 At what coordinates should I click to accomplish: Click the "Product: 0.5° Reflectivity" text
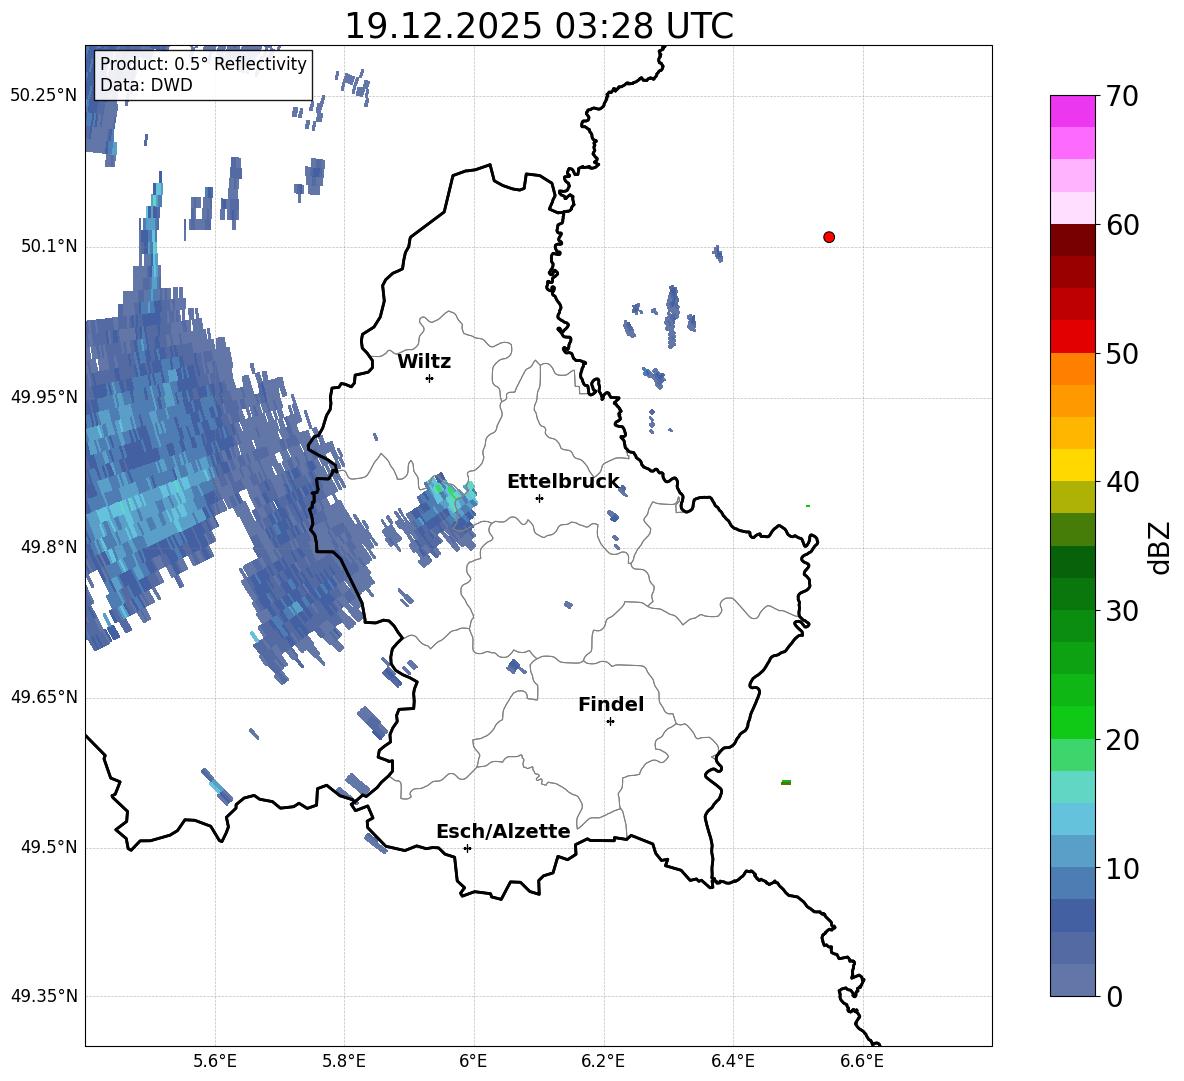tap(203, 64)
